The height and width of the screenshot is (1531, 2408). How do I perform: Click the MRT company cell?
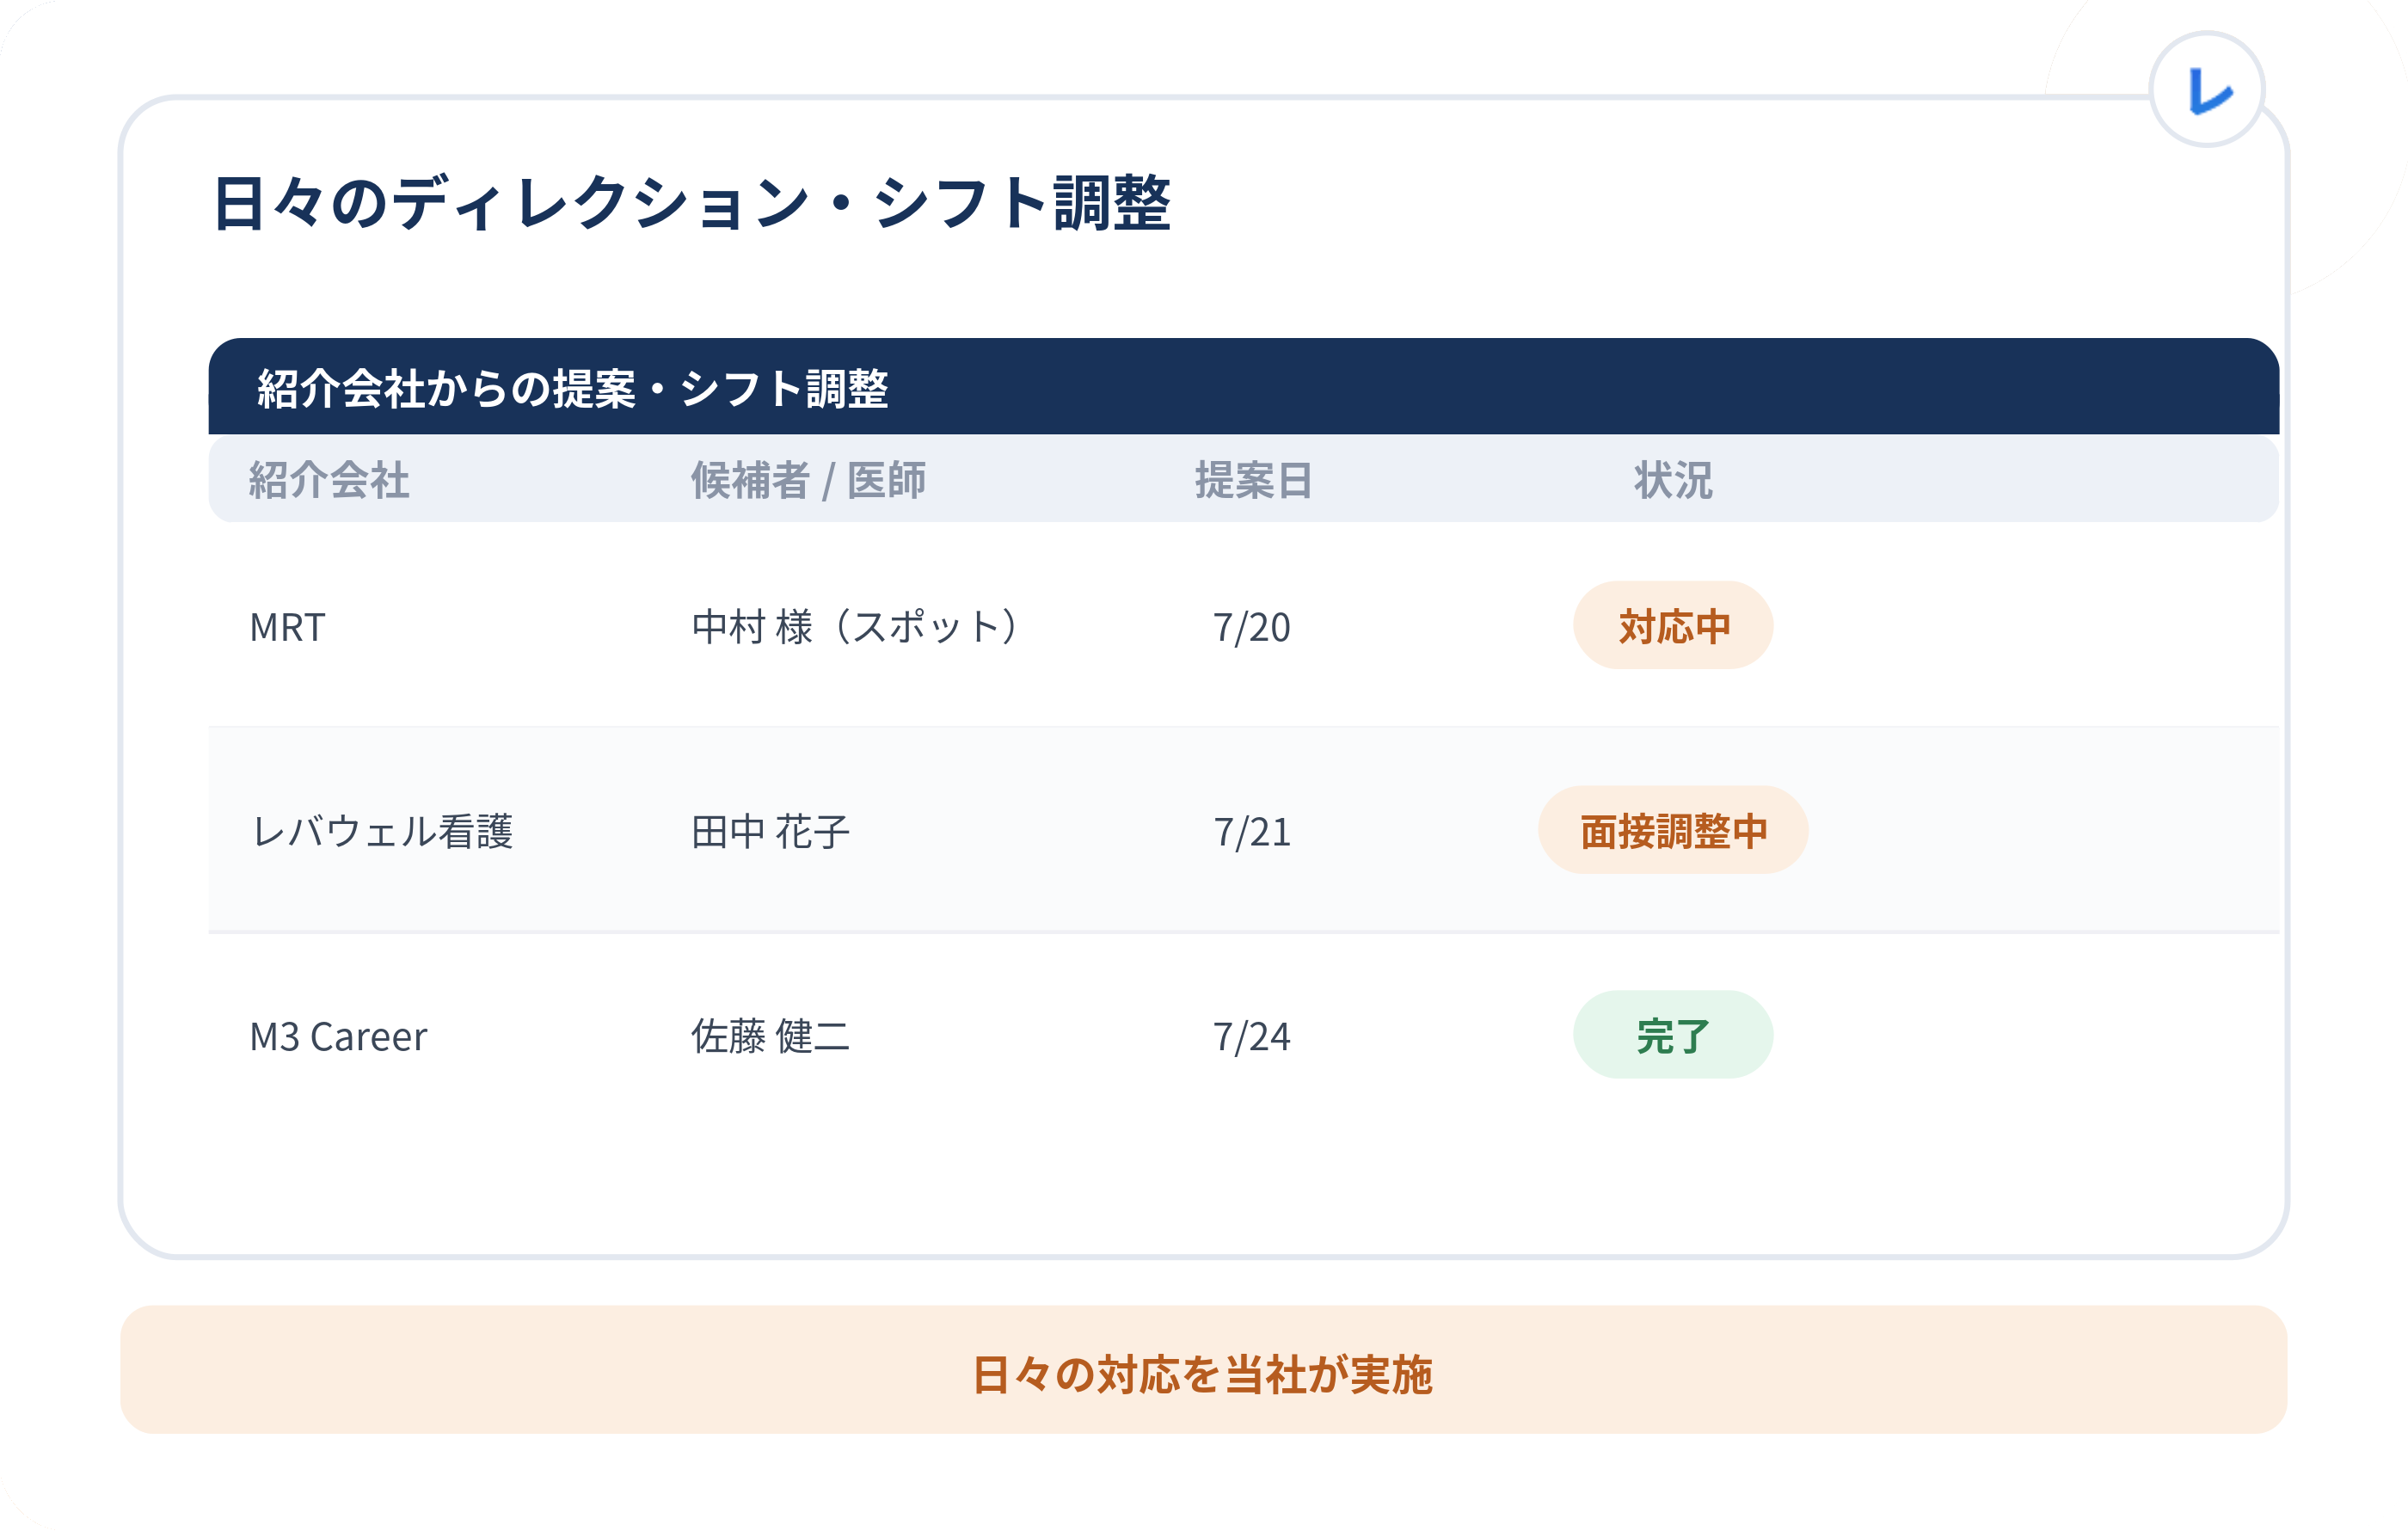(287, 627)
